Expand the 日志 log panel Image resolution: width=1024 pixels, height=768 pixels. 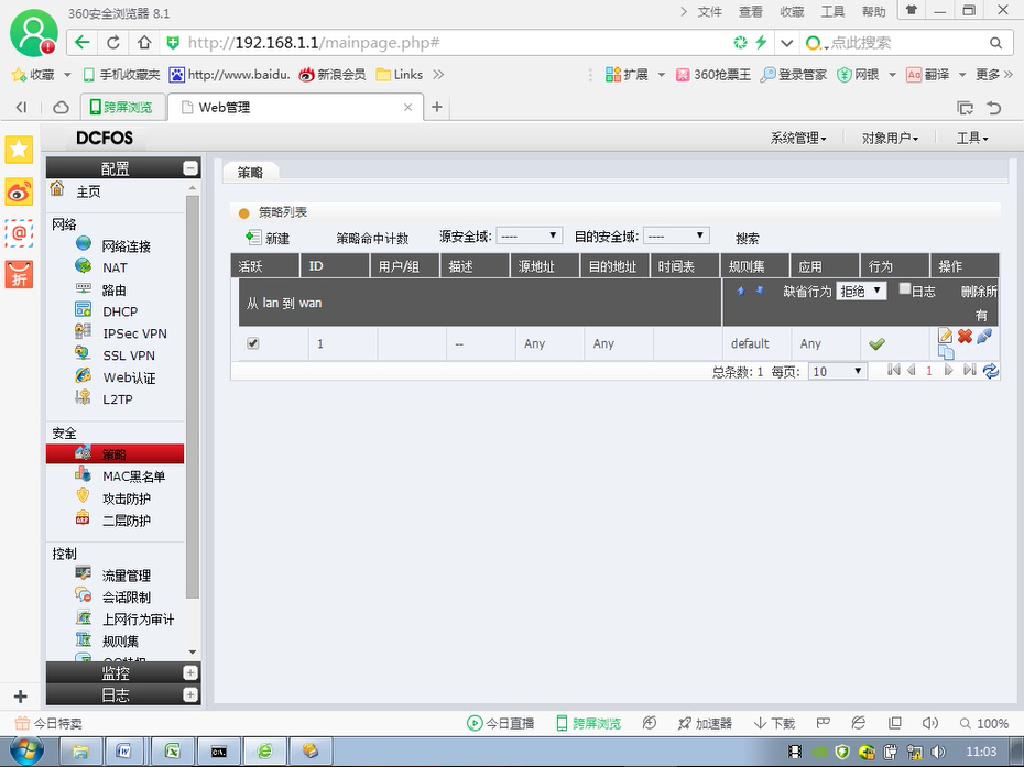click(191, 695)
